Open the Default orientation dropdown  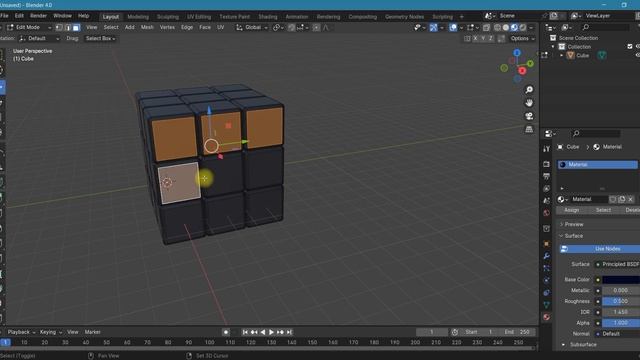click(39, 38)
